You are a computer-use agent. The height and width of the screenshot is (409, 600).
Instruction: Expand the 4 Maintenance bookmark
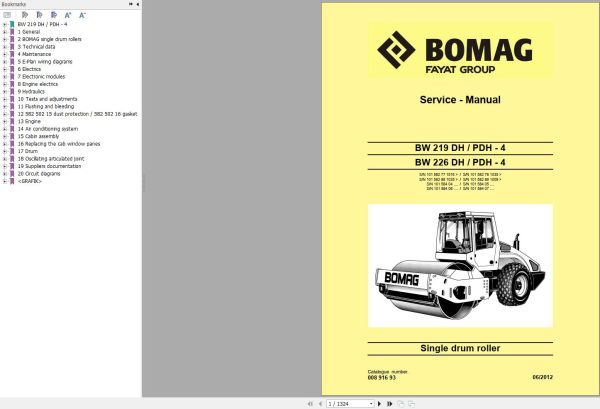point(5,54)
